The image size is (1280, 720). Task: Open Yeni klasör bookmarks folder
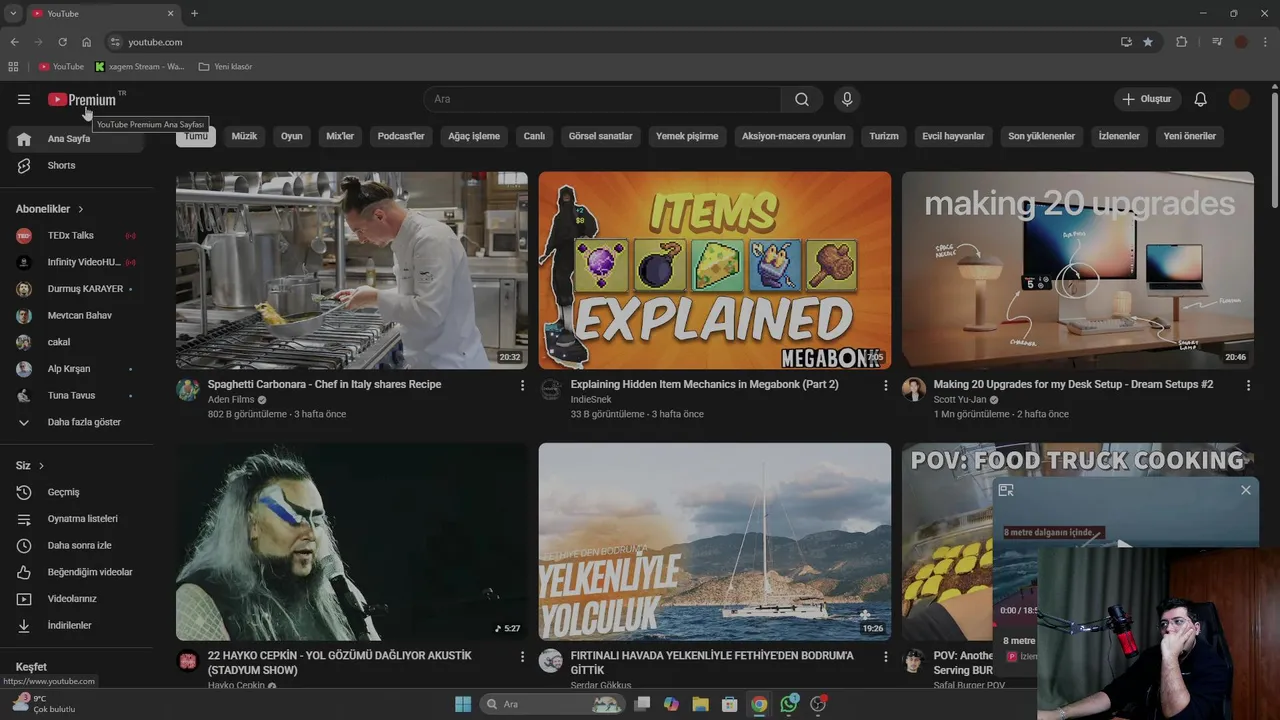[225, 67]
